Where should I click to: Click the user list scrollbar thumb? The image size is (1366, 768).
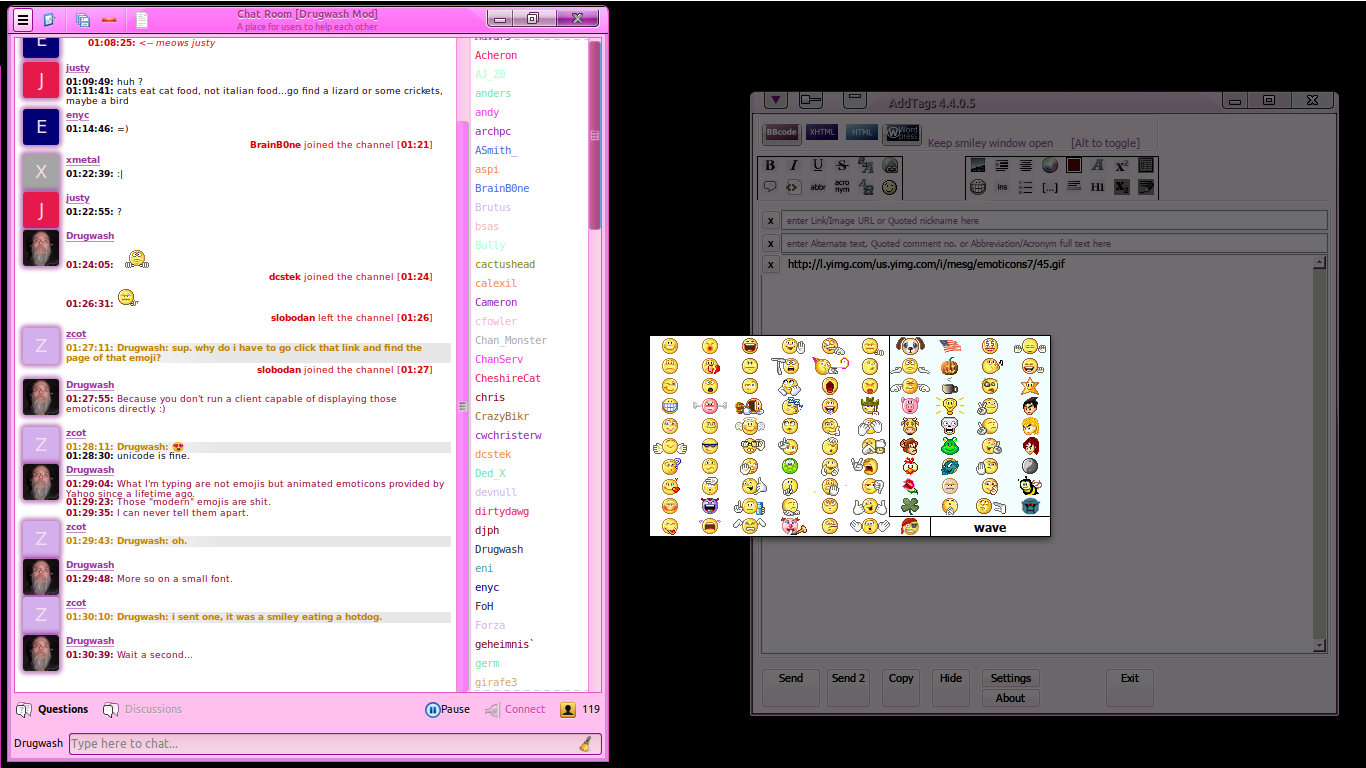(x=595, y=135)
